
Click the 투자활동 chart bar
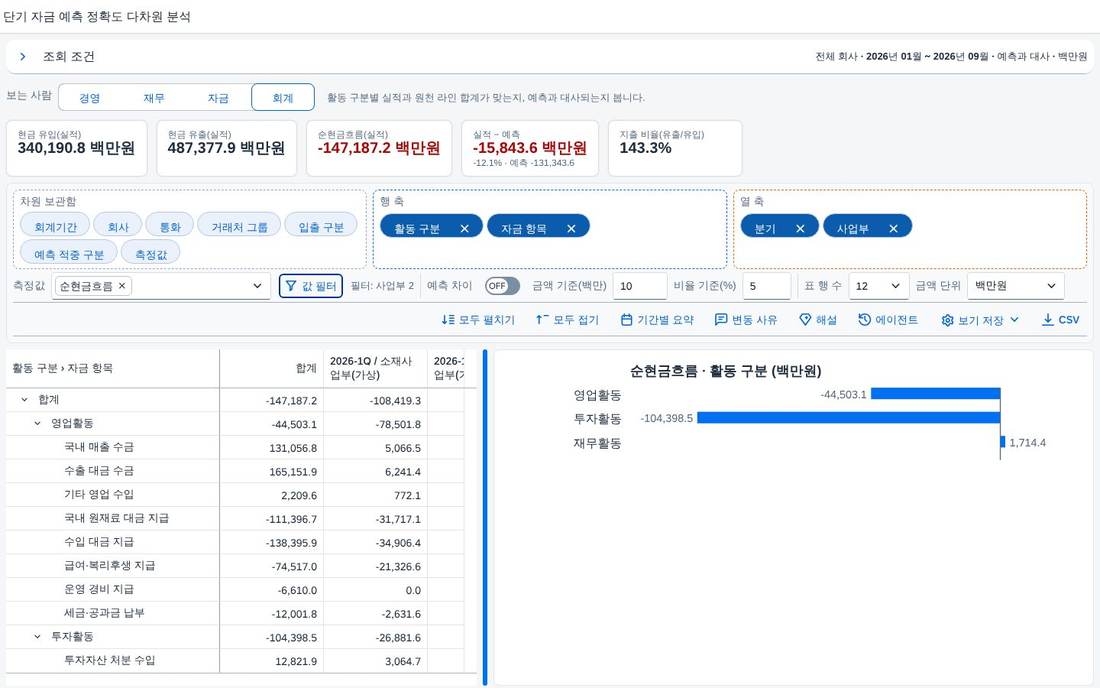[848, 418]
